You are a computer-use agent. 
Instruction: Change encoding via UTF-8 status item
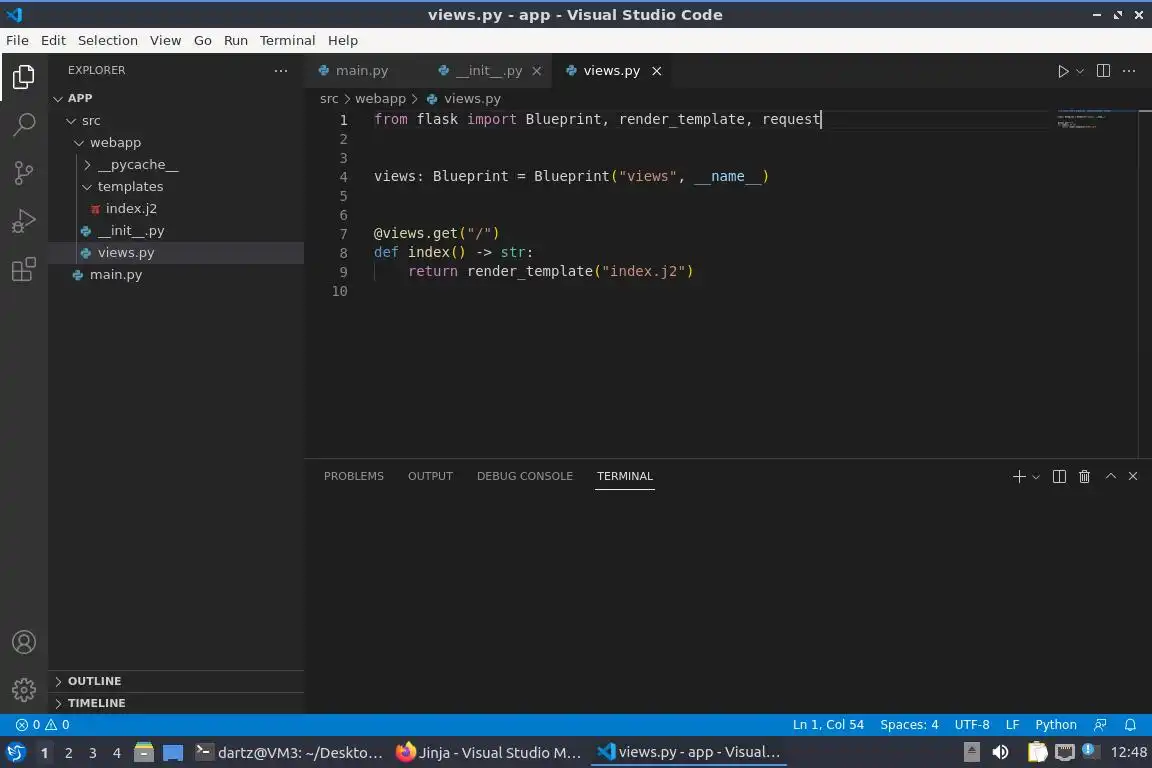coord(971,725)
